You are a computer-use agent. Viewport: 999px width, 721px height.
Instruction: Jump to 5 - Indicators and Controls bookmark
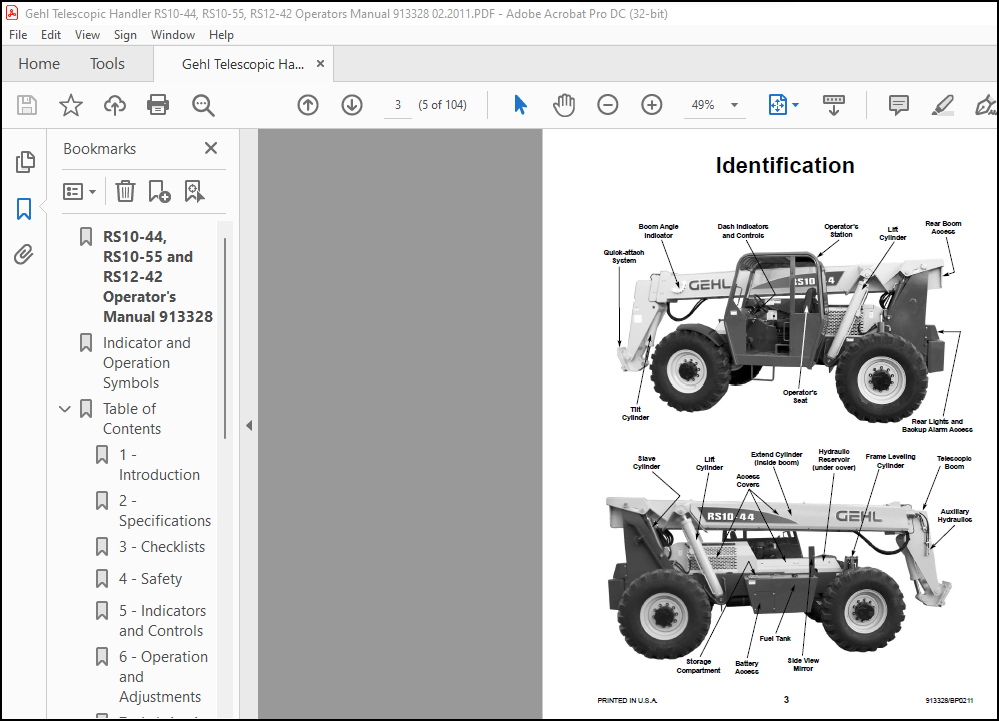[162, 621]
